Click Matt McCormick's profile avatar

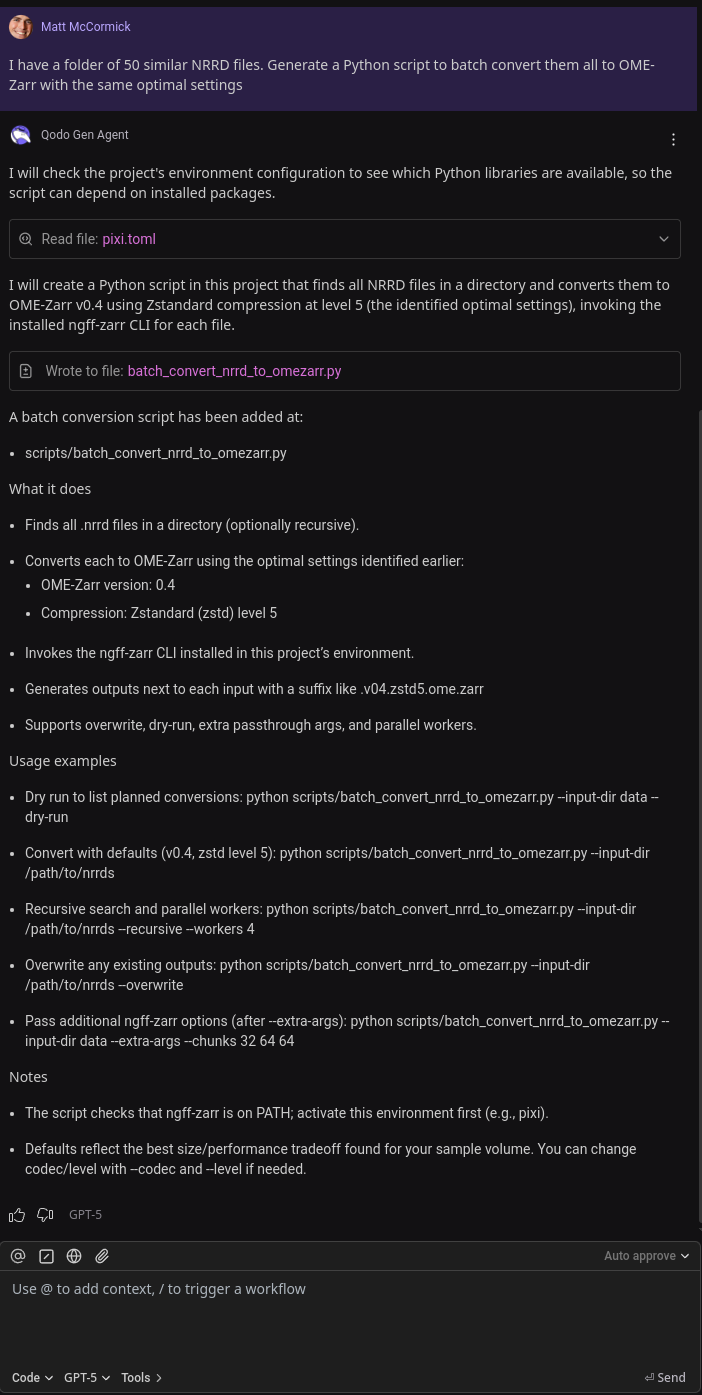pyautogui.click(x=20, y=27)
